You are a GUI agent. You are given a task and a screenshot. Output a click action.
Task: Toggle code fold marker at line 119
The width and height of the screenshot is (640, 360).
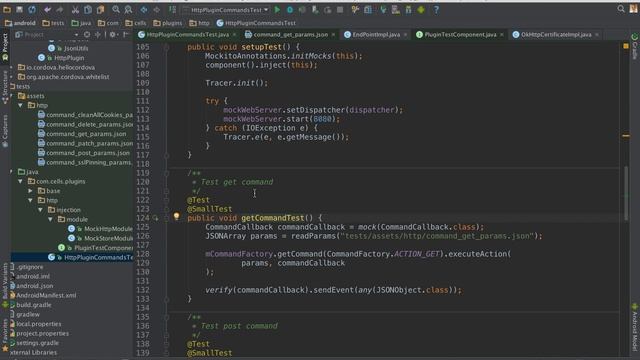(x=167, y=173)
